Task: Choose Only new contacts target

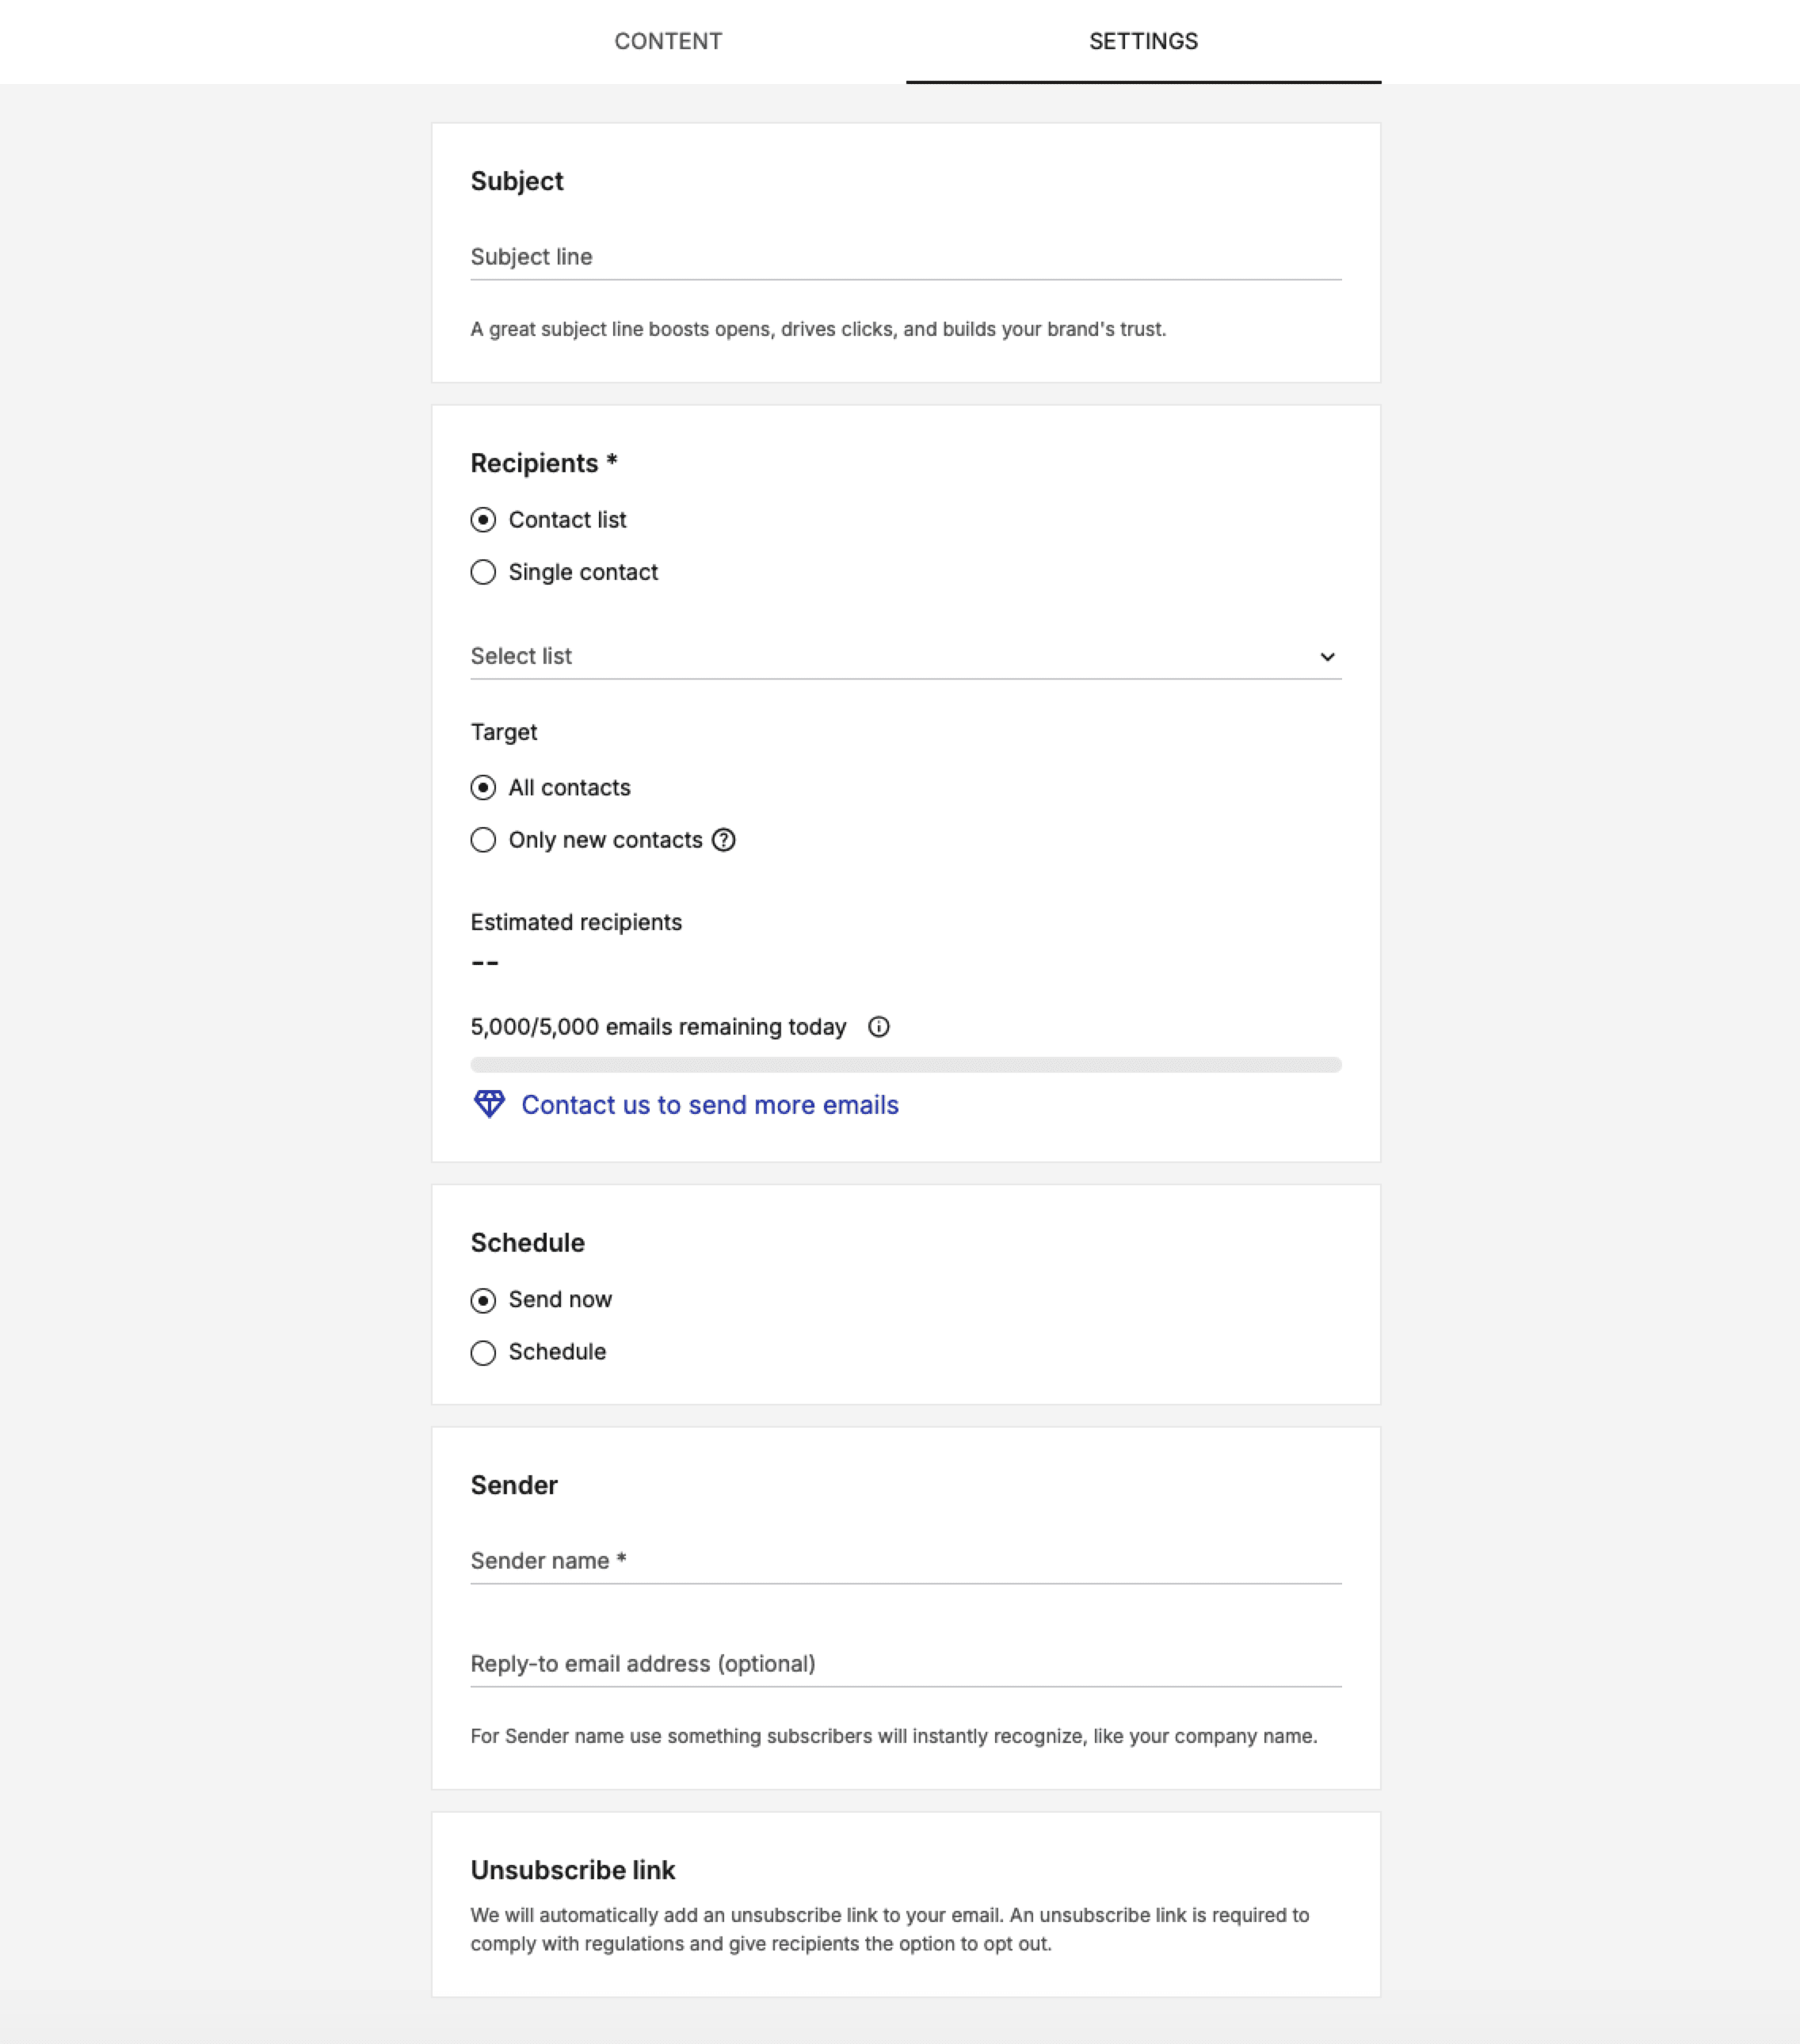Action: (484, 840)
